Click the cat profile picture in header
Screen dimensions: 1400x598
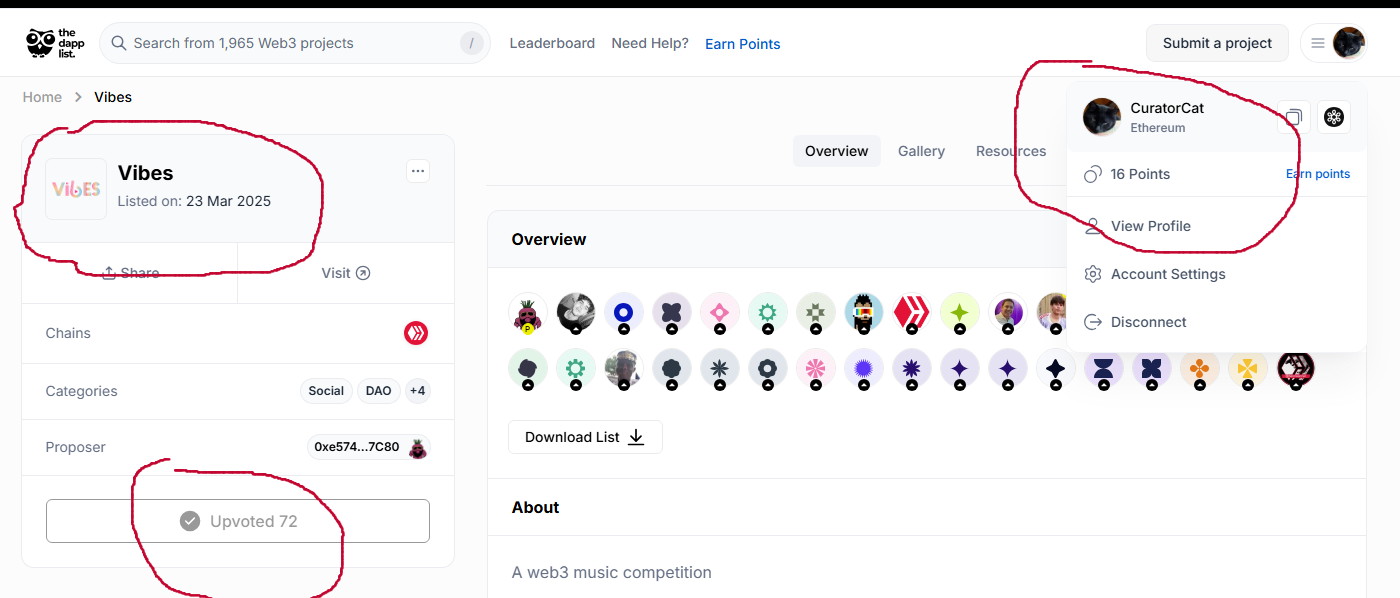tap(1348, 43)
